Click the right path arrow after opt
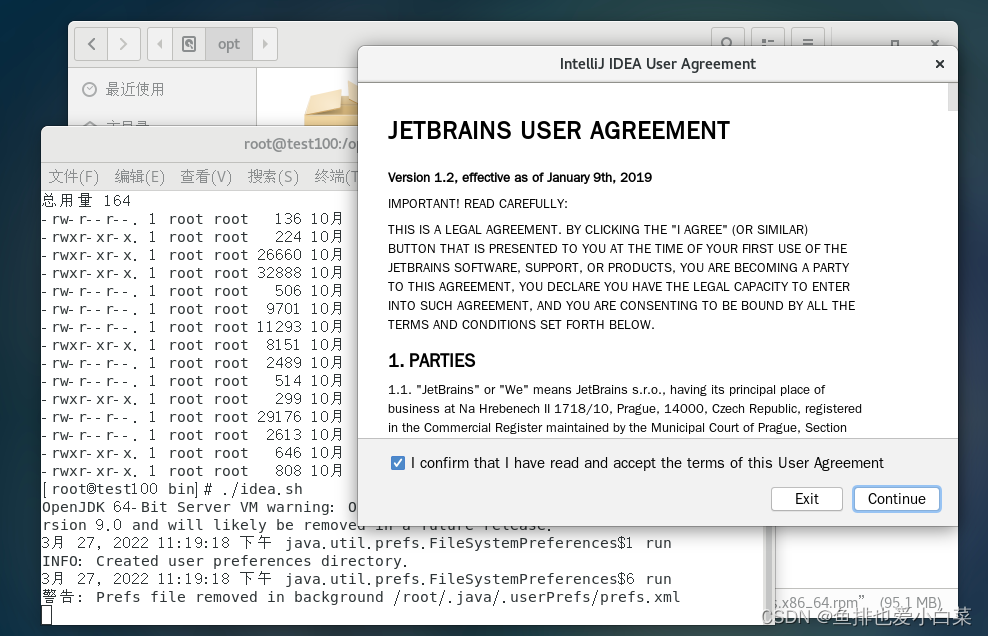This screenshot has height=636, width=988. tap(265, 44)
